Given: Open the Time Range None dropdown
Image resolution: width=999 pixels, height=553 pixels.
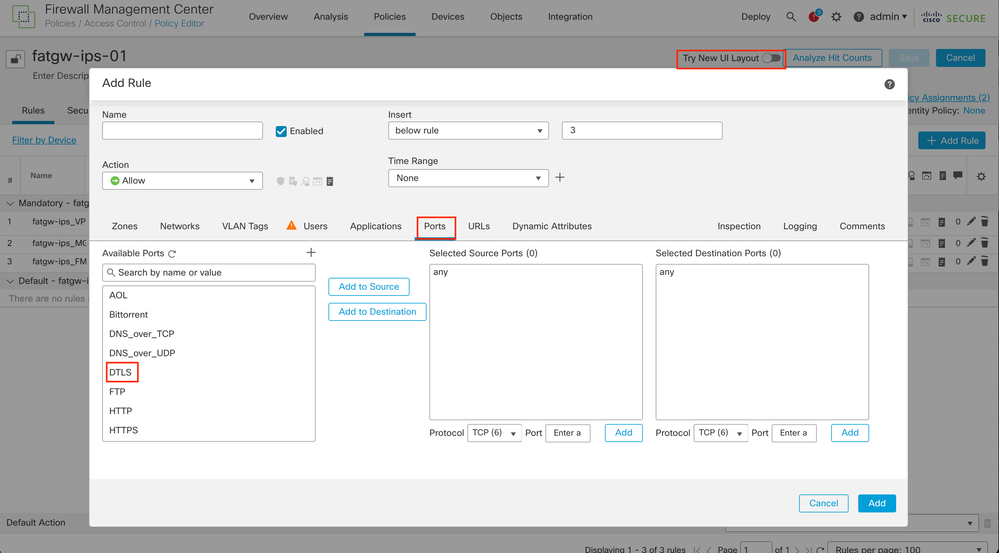Looking at the screenshot, I should [x=468, y=178].
